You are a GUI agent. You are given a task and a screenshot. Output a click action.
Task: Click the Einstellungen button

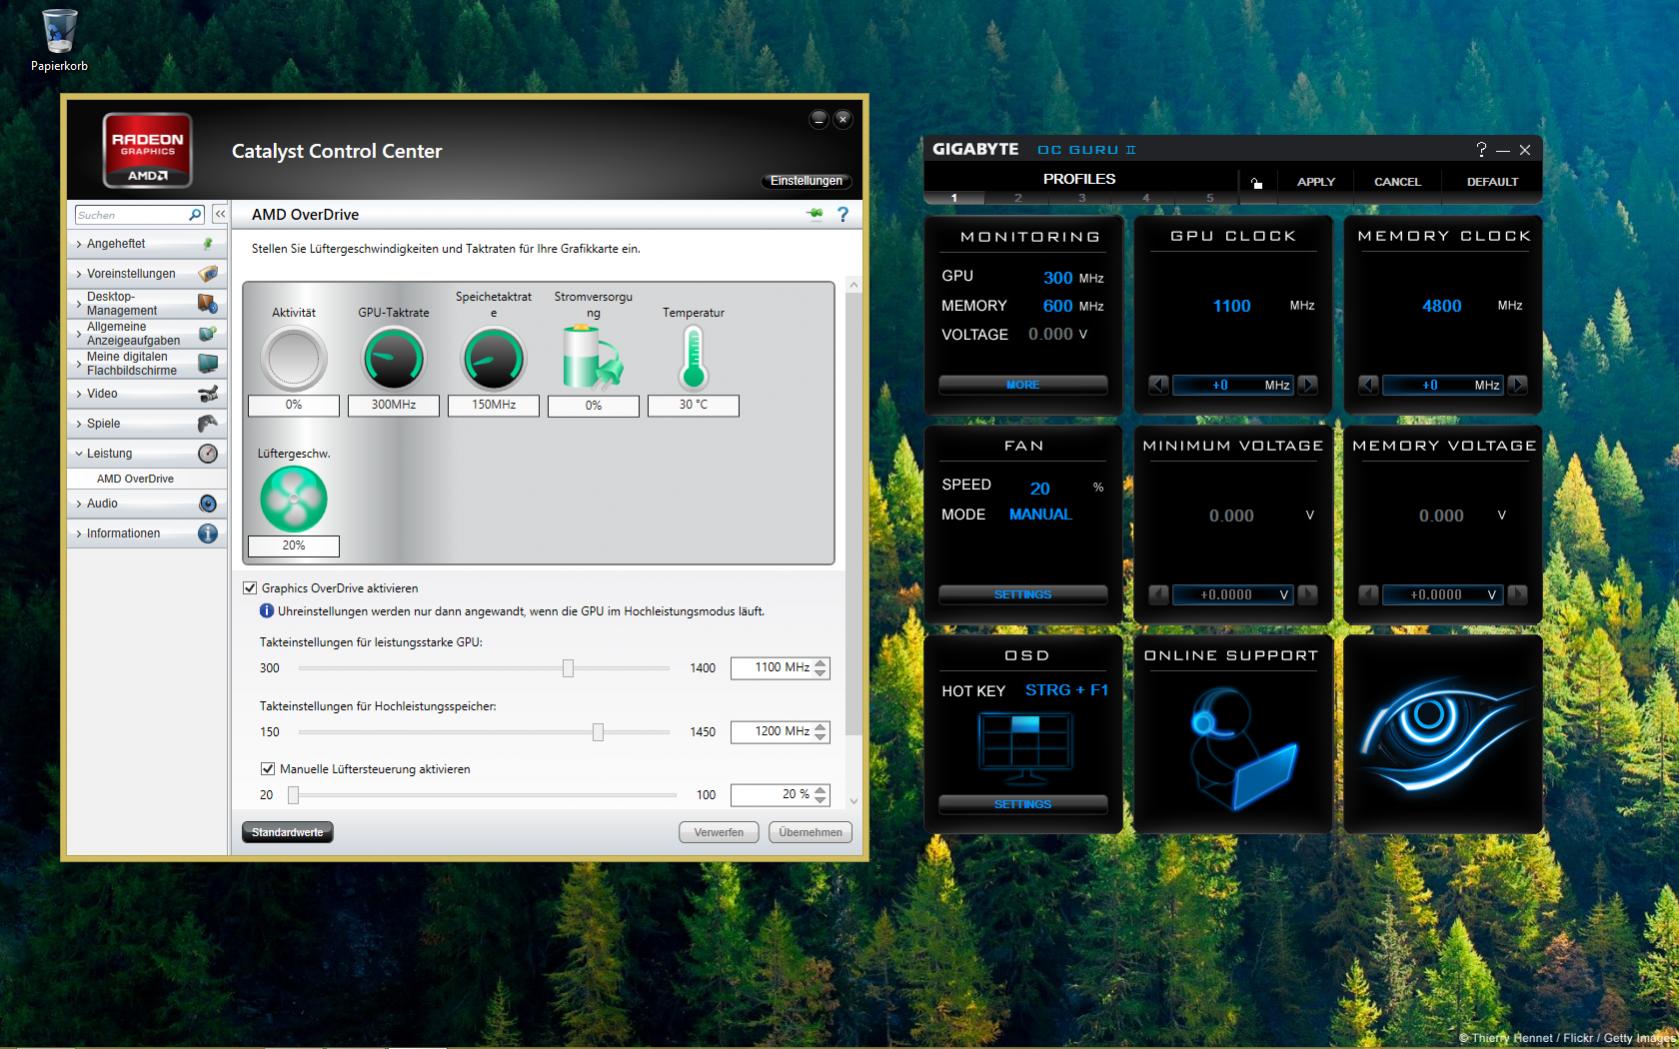click(806, 181)
